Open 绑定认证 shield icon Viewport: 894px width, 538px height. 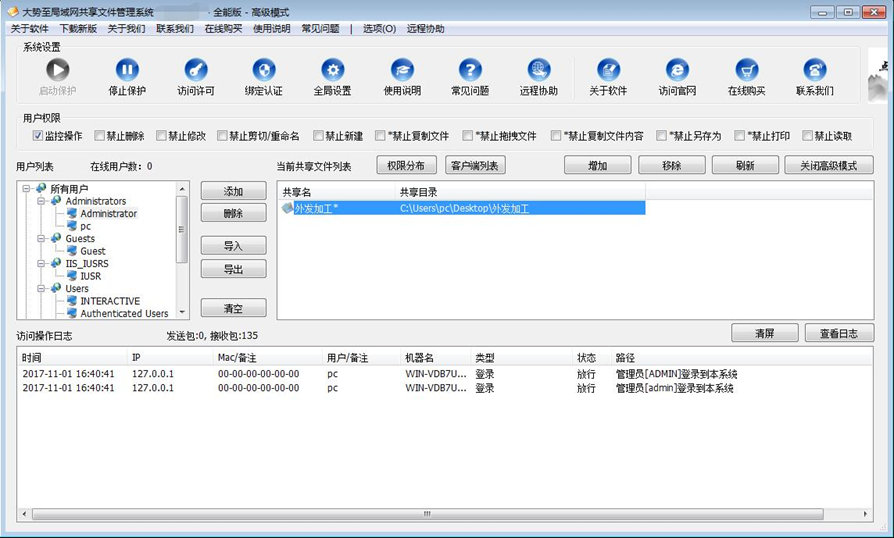click(264, 70)
